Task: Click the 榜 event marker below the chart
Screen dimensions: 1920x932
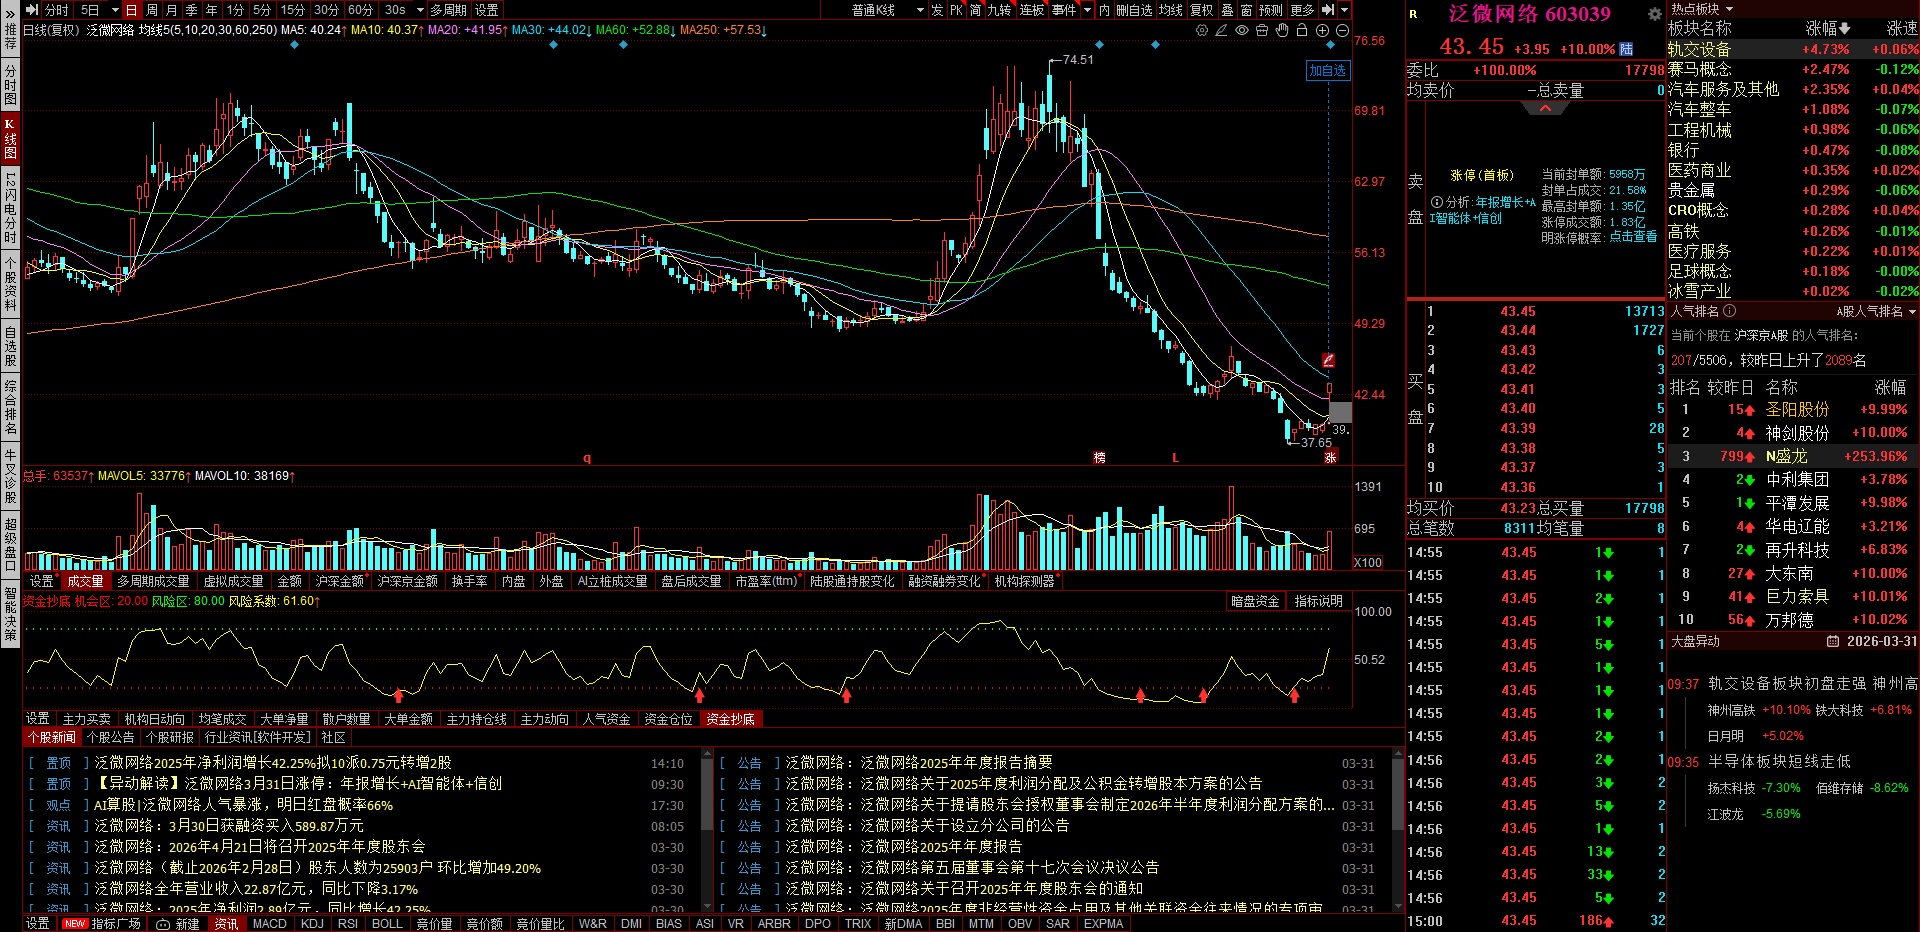Action: (x=1099, y=458)
